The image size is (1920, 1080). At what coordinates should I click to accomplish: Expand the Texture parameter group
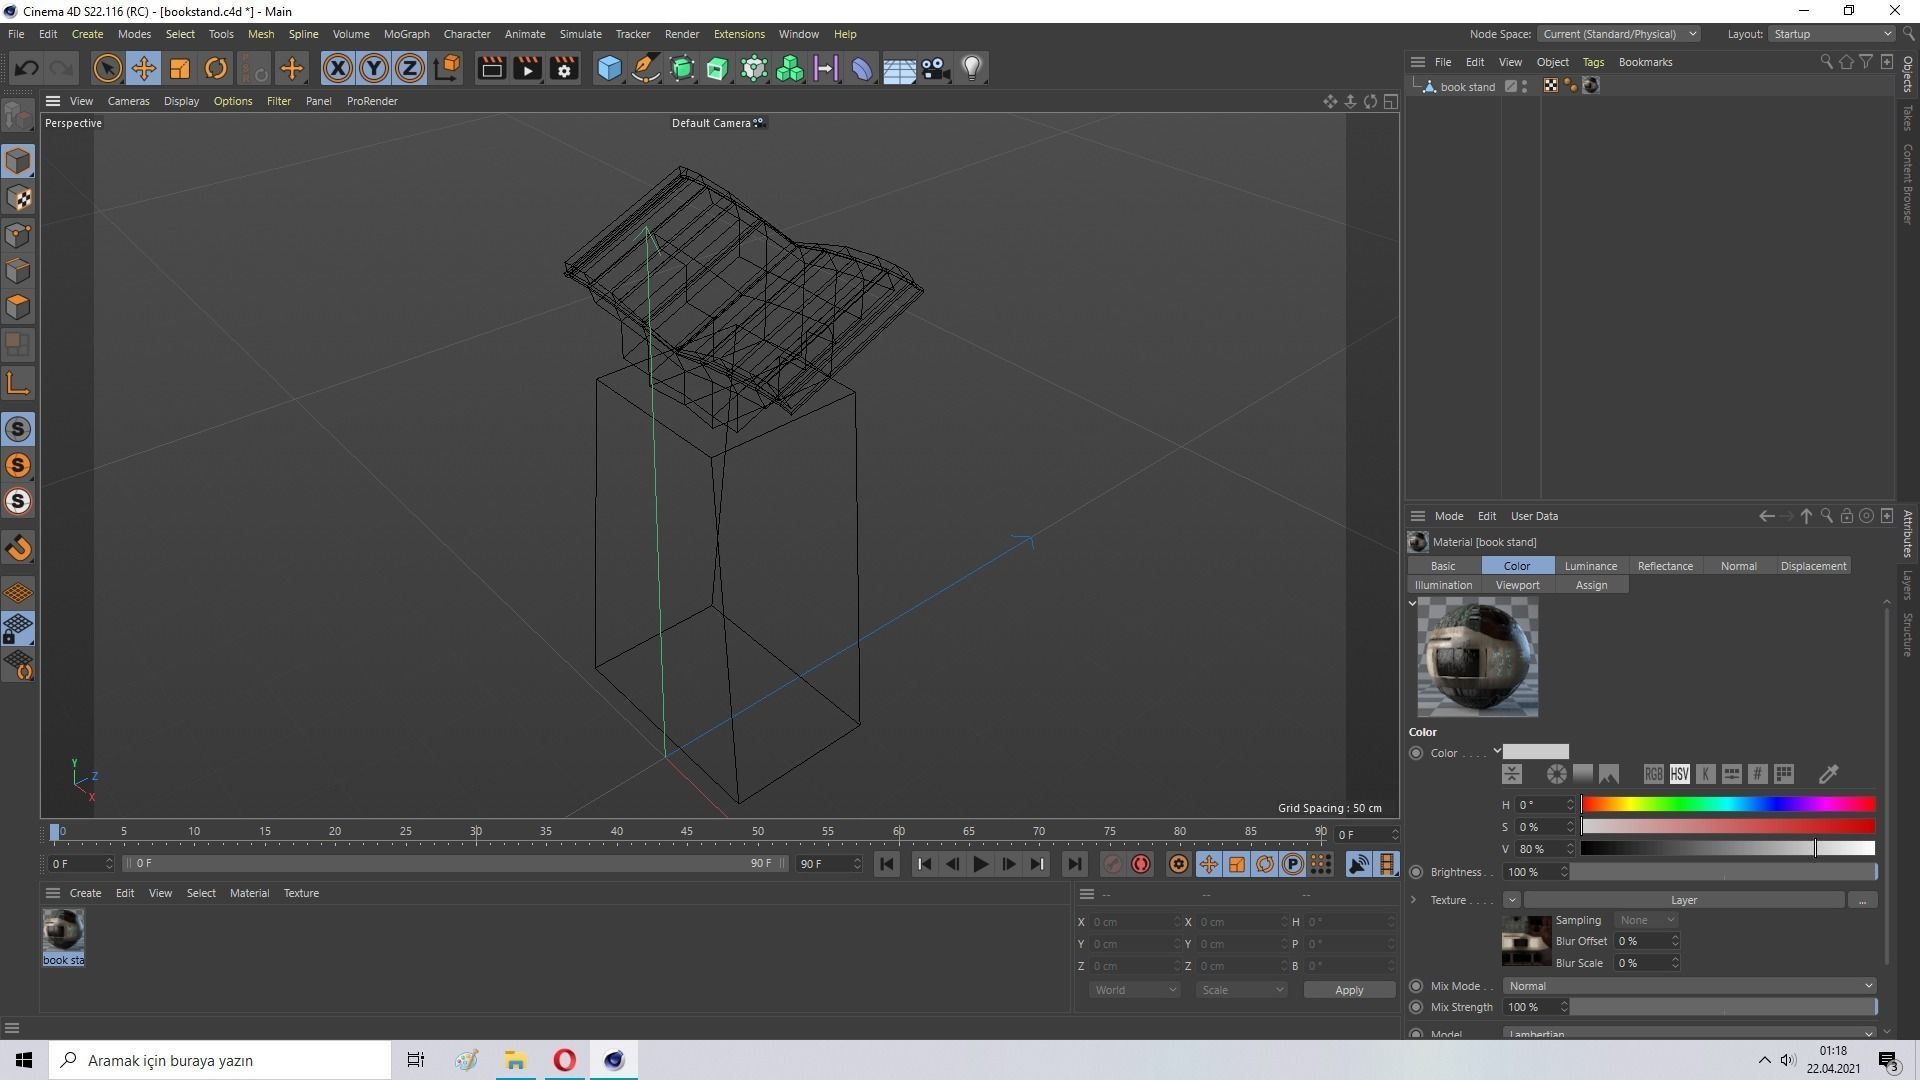[1413, 900]
